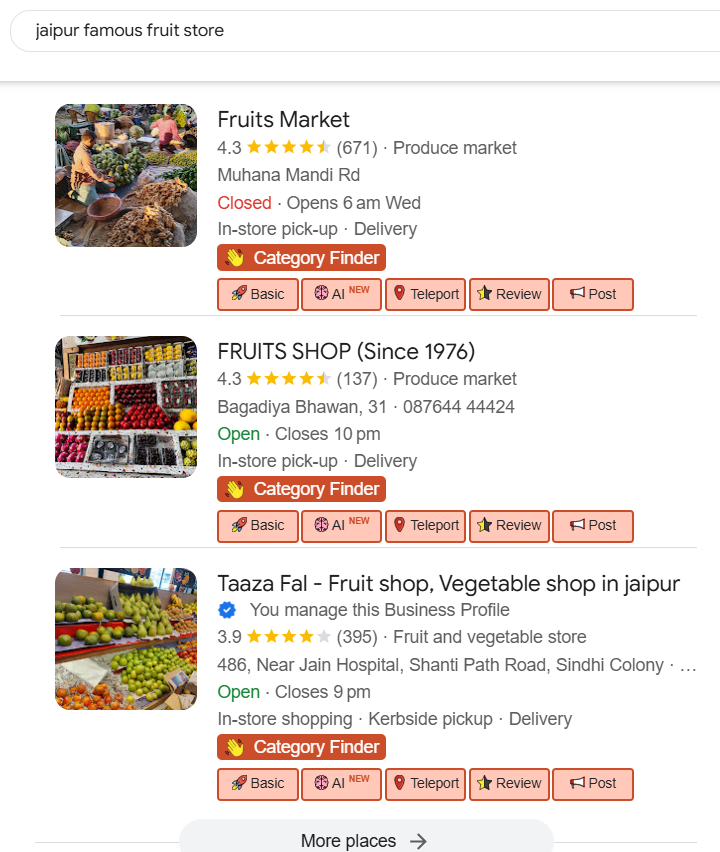Viewport: 720px width, 852px height.
Task: Click the arrow icon next to More places
Action: point(419,841)
